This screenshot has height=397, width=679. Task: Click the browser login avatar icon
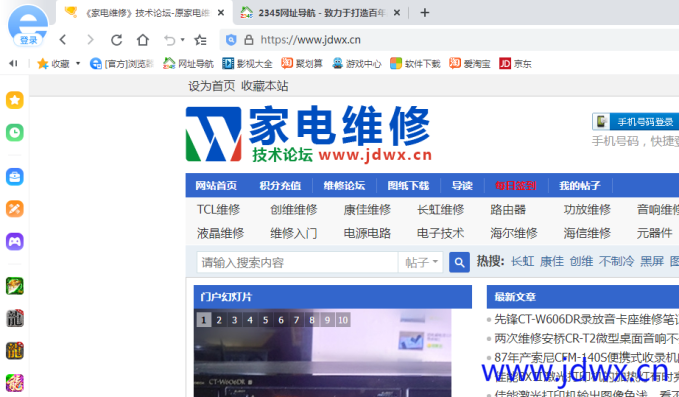coord(28,25)
